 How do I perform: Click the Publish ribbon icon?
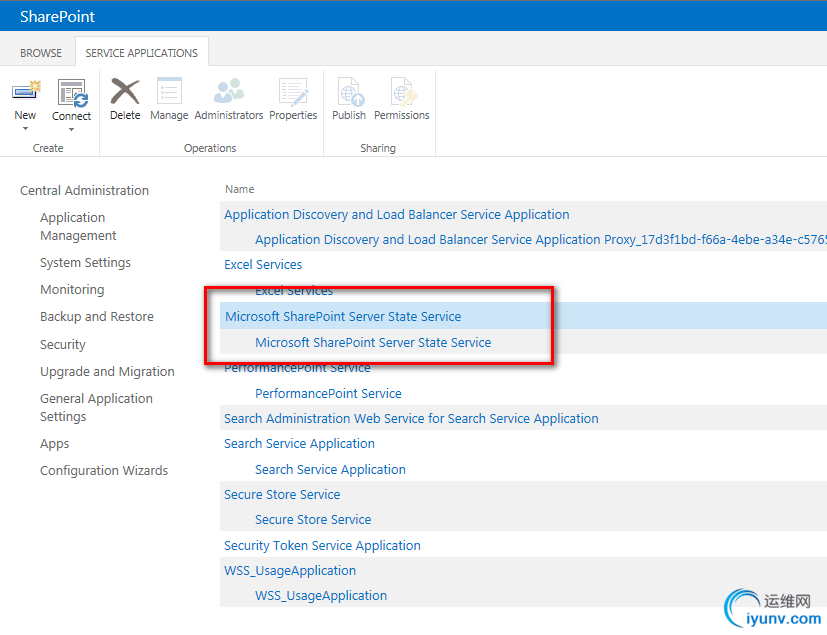point(349,93)
